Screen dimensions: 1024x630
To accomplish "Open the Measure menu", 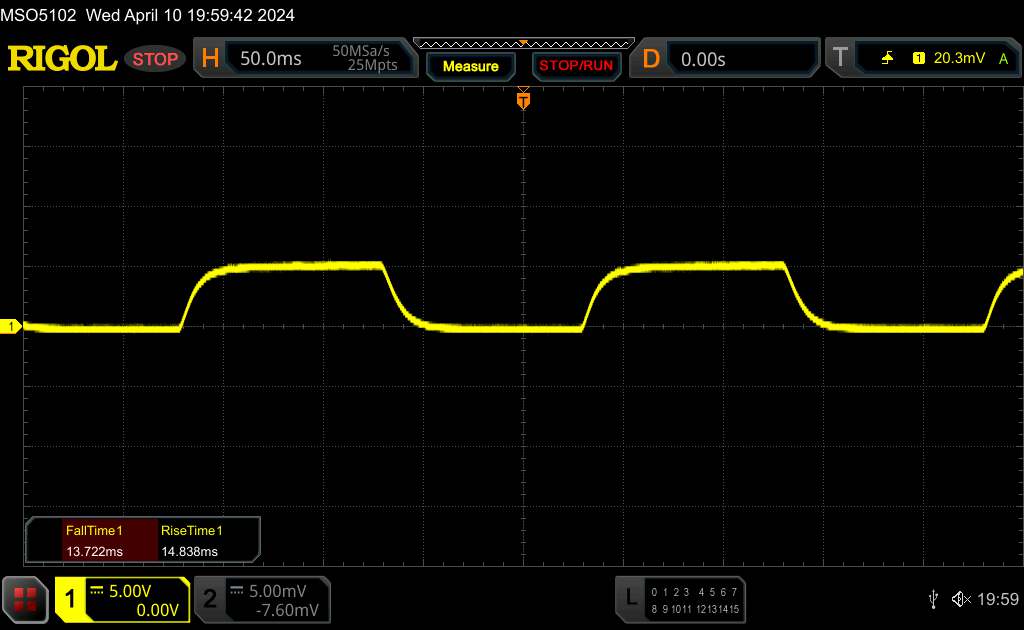I will [470, 67].
